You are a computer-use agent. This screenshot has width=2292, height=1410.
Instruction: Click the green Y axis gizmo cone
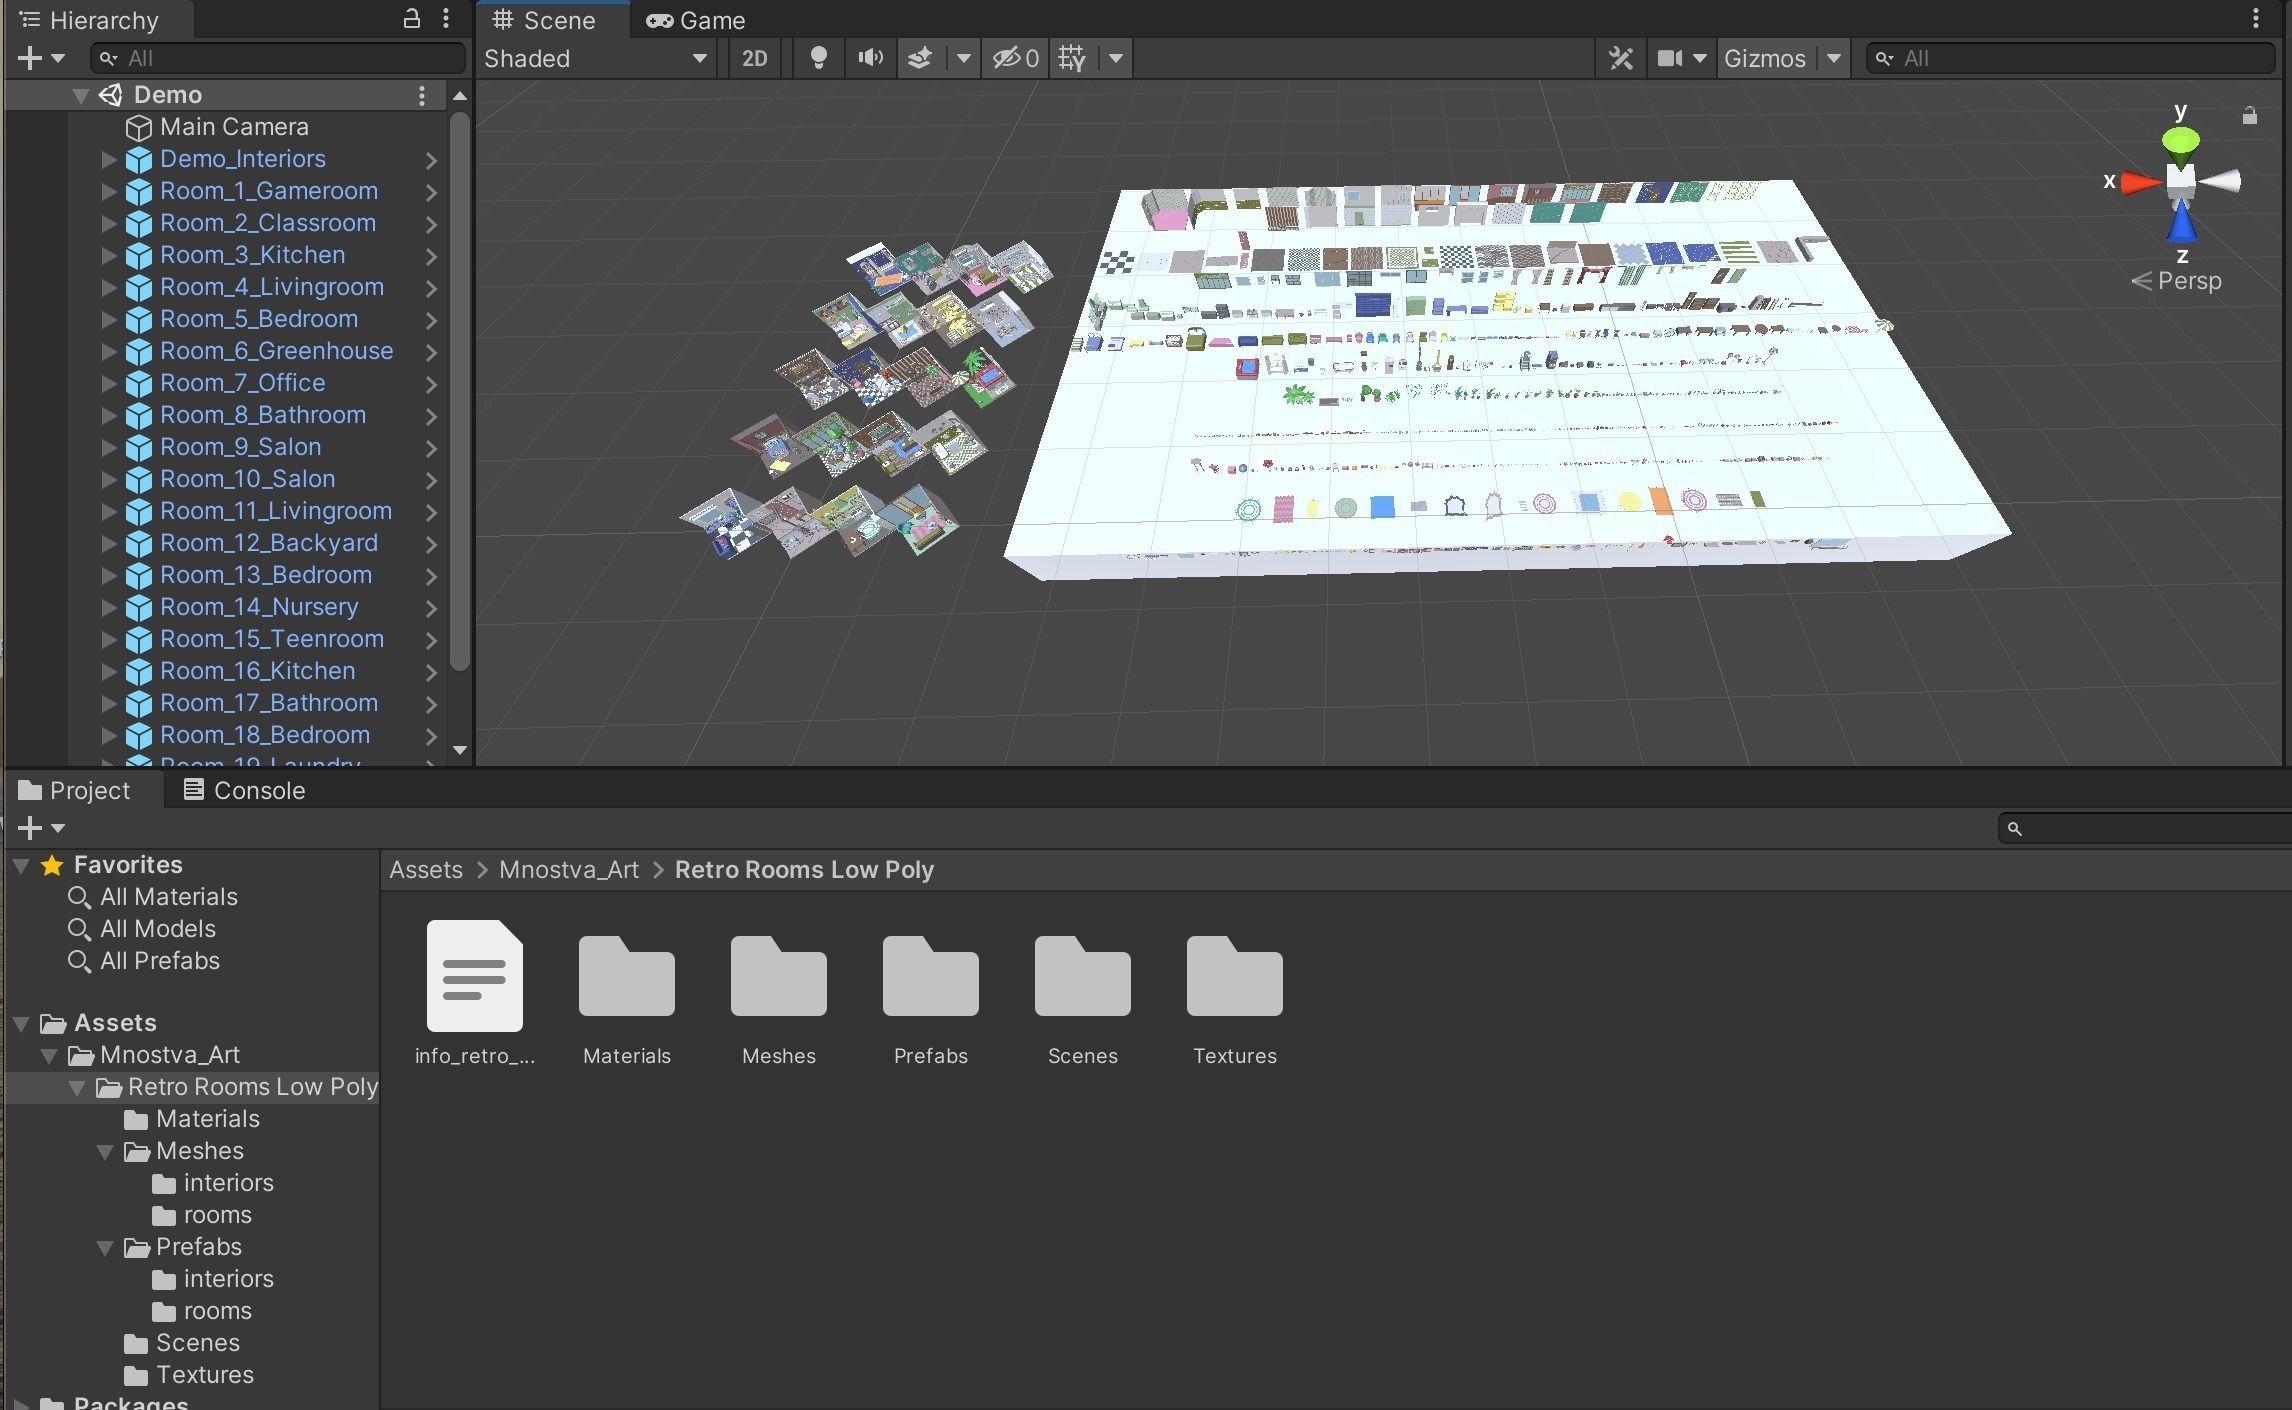pos(2180,142)
